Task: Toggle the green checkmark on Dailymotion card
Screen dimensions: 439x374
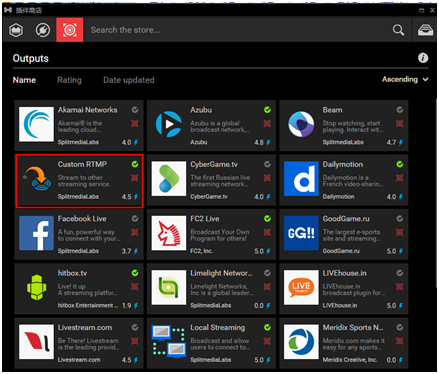Action: pos(399,164)
